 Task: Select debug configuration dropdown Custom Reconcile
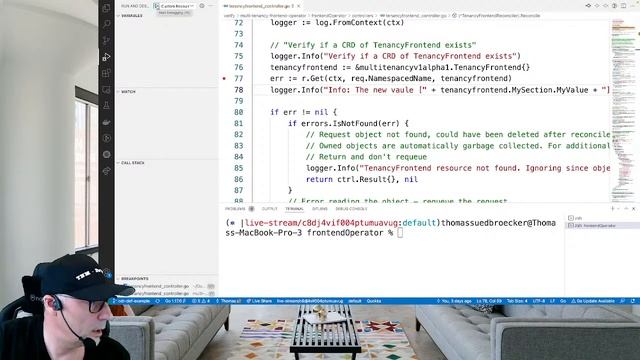click(x=177, y=6)
